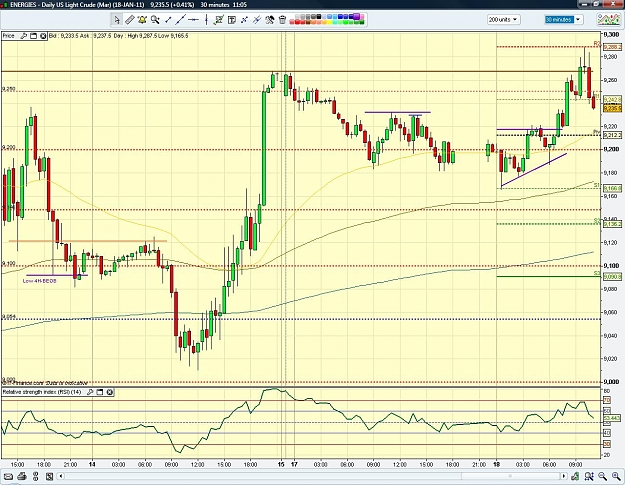Open the indicators chart icon at top right

click(609, 19)
